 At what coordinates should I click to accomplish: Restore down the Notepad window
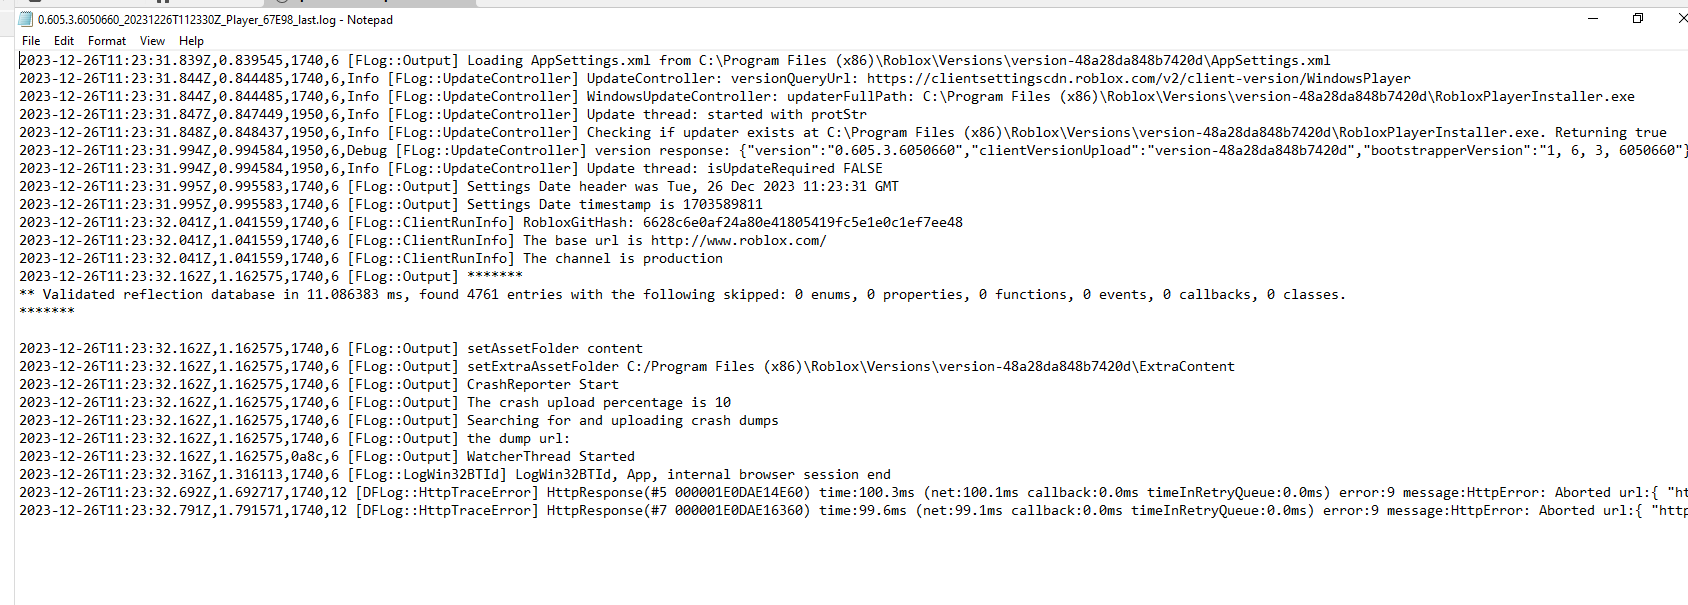point(1638,18)
